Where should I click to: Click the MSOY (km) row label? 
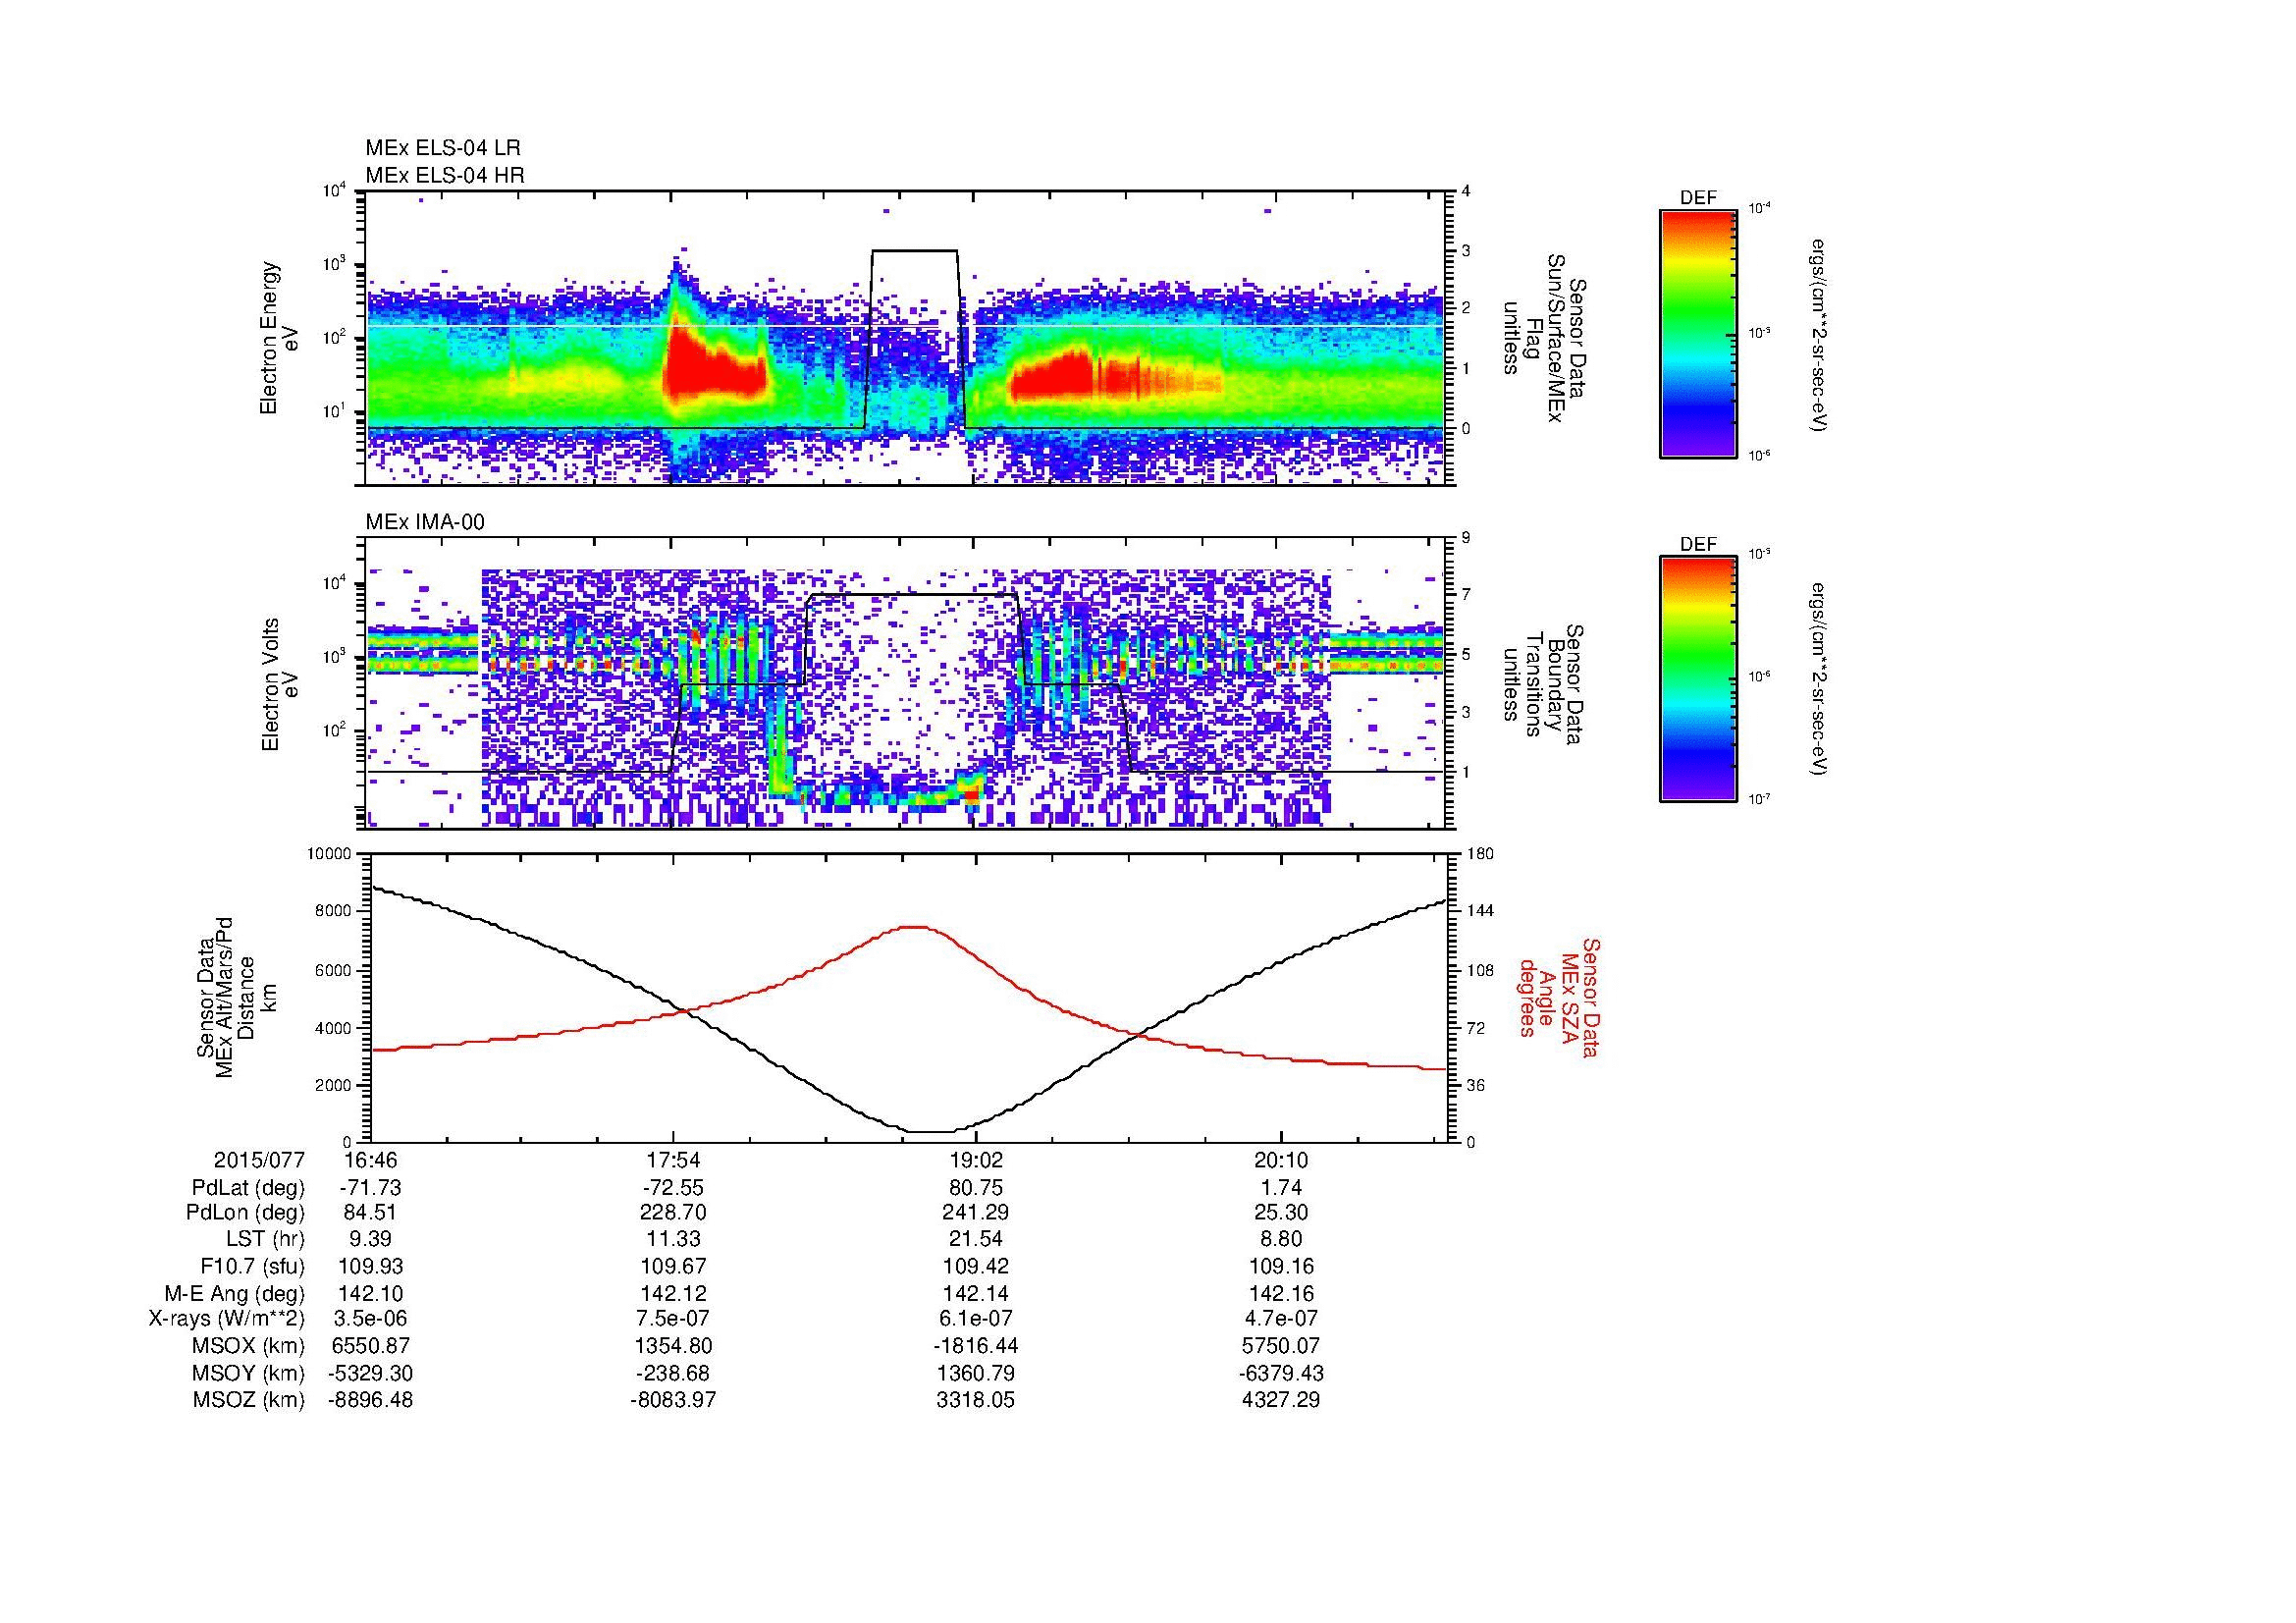[248, 1373]
